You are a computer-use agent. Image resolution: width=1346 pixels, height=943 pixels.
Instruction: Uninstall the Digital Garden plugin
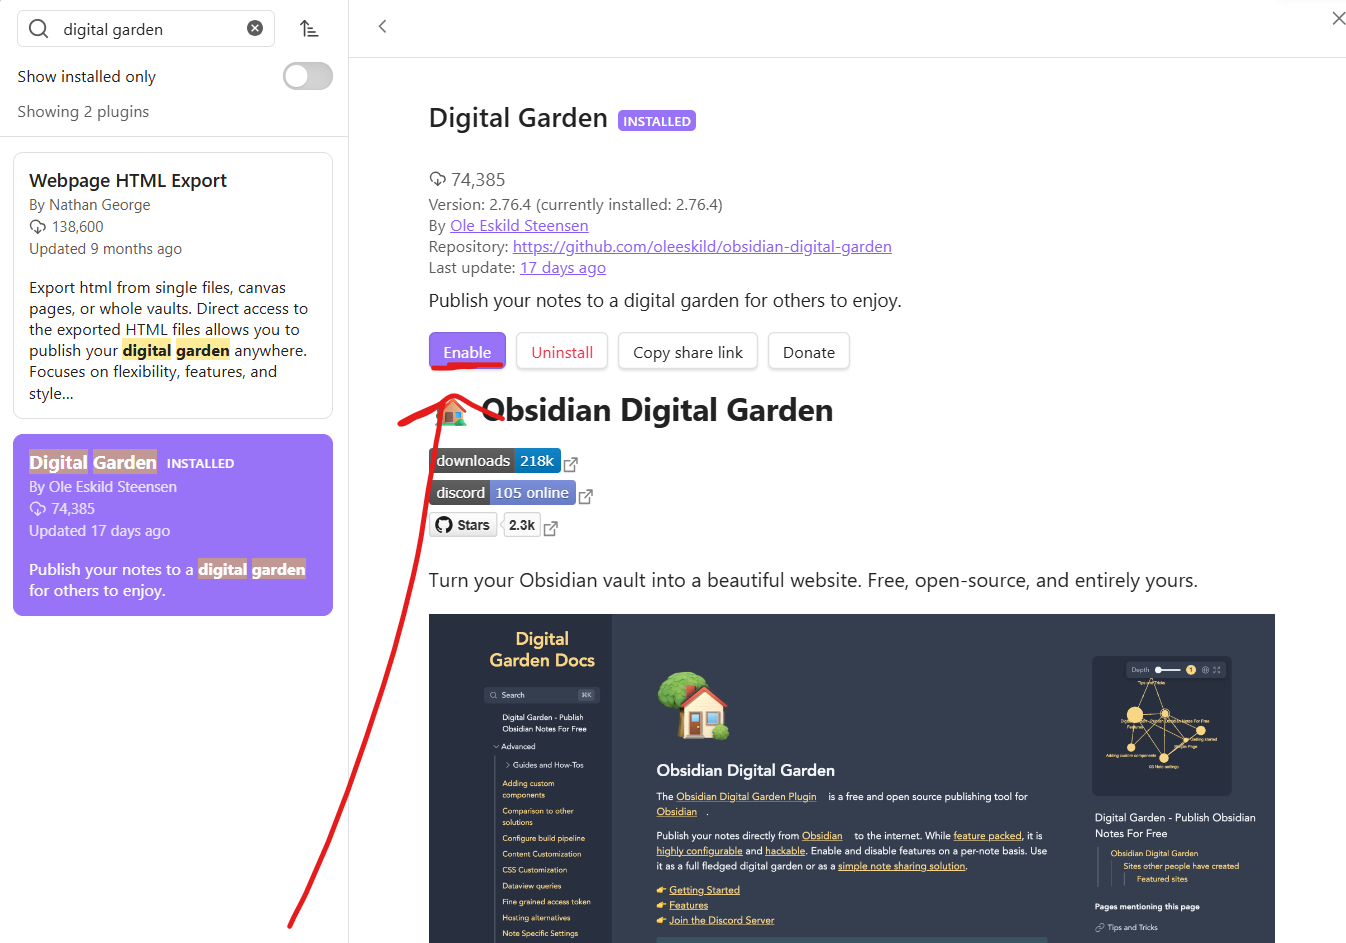tap(562, 352)
